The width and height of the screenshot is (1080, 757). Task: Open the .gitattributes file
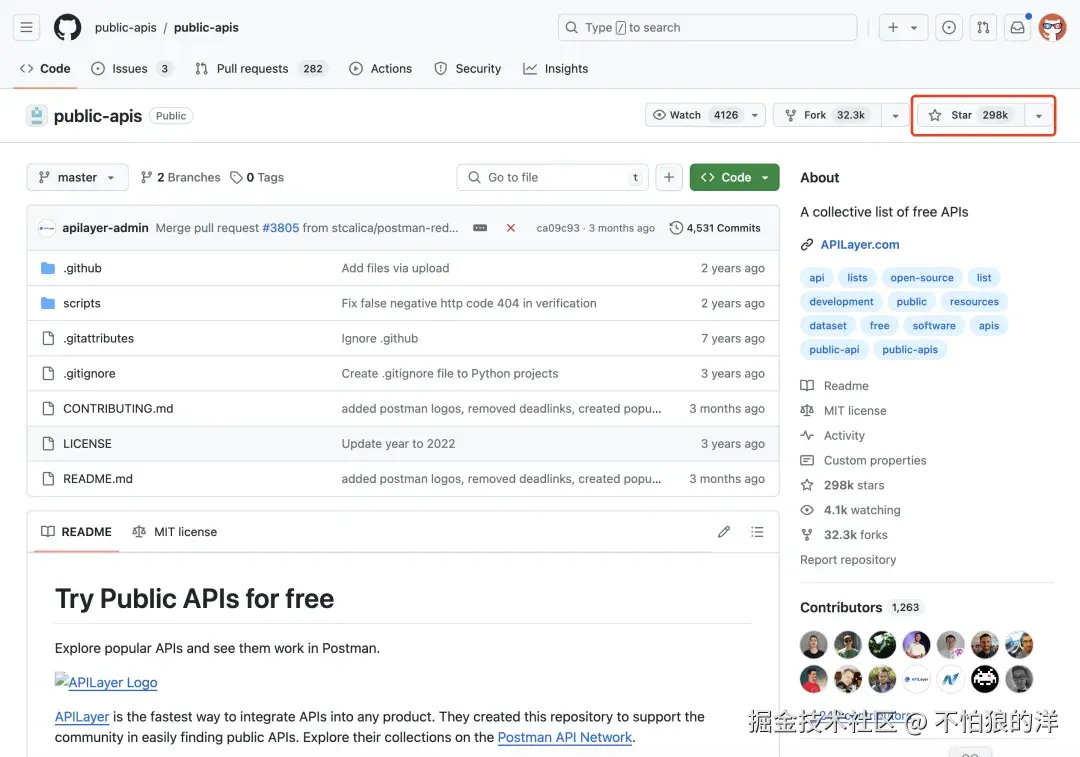98,338
